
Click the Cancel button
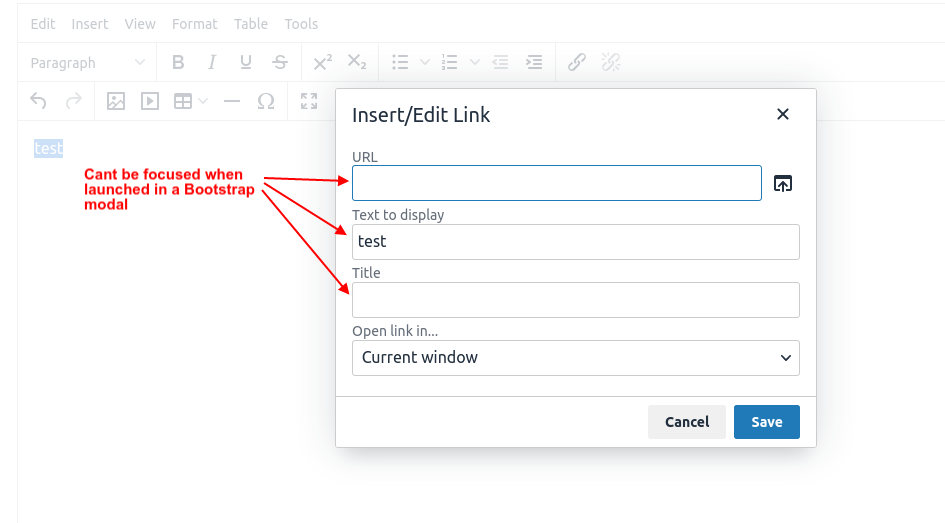[x=687, y=422]
